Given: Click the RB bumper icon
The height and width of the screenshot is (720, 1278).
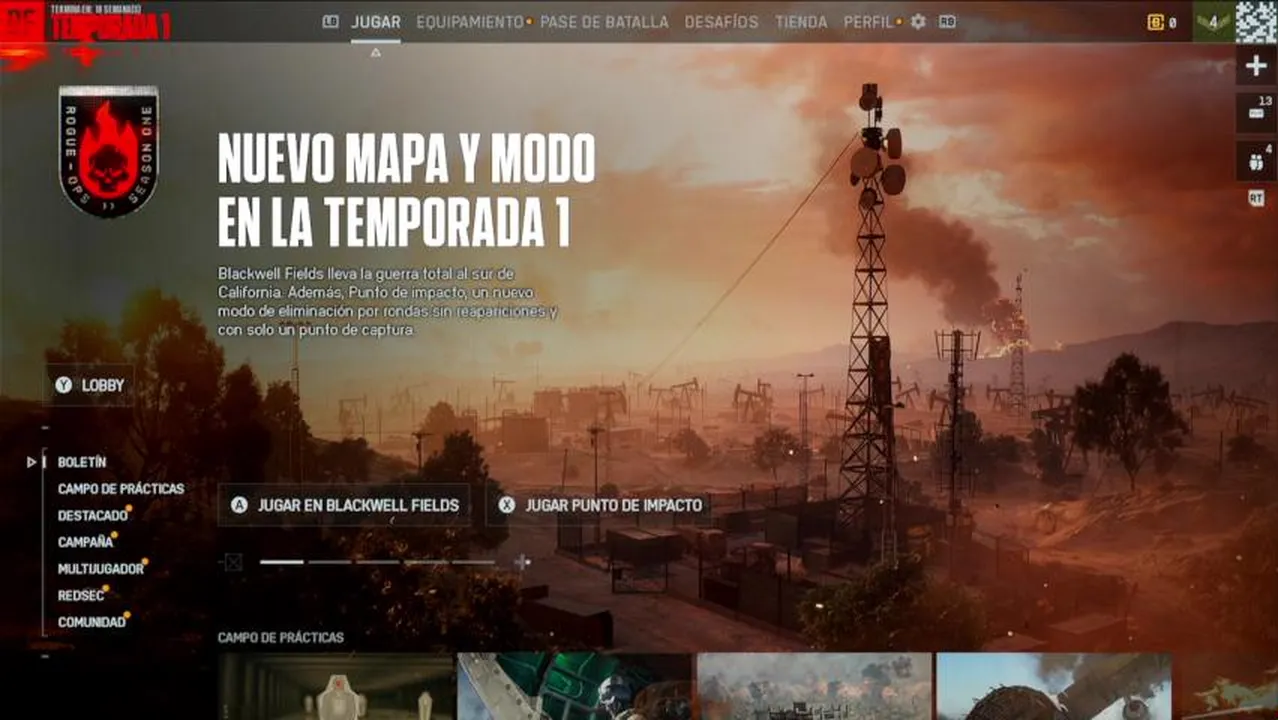Looking at the screenshot, I should click(x=947, y=21).
